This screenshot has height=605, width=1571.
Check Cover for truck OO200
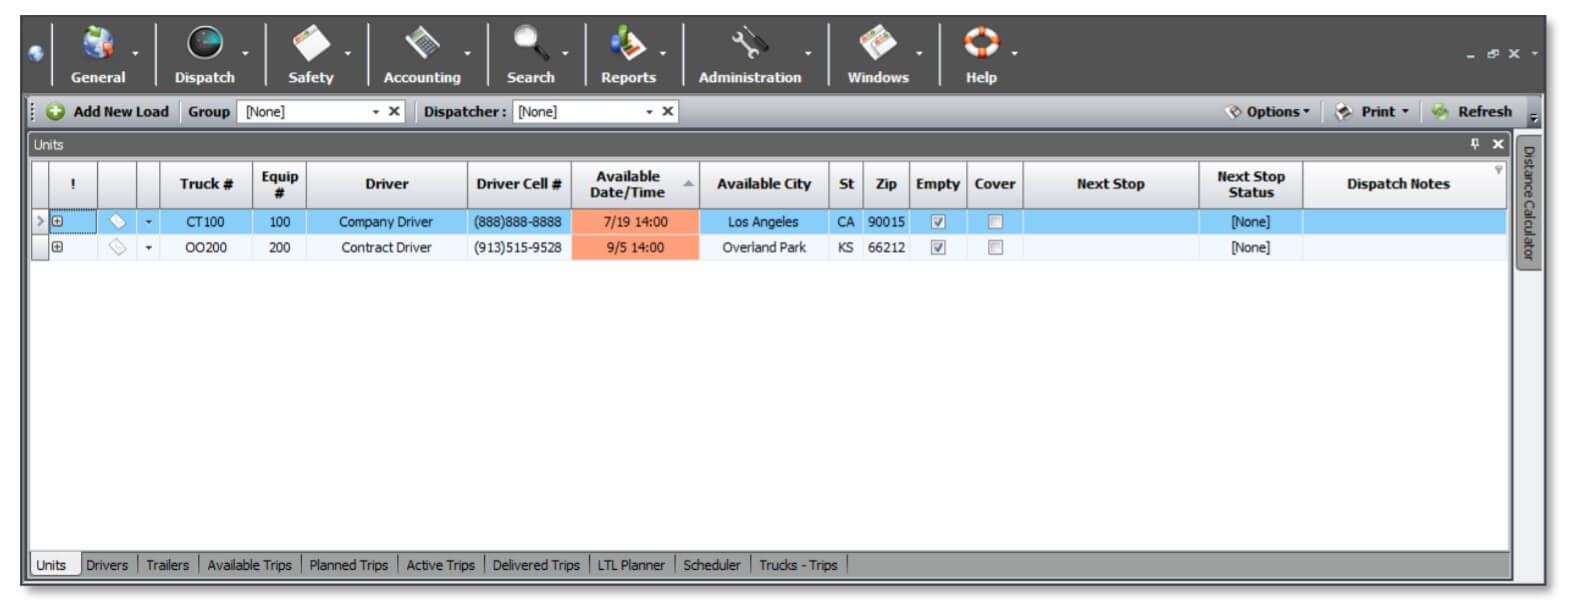pyautogui.click(x=995, y=248)
